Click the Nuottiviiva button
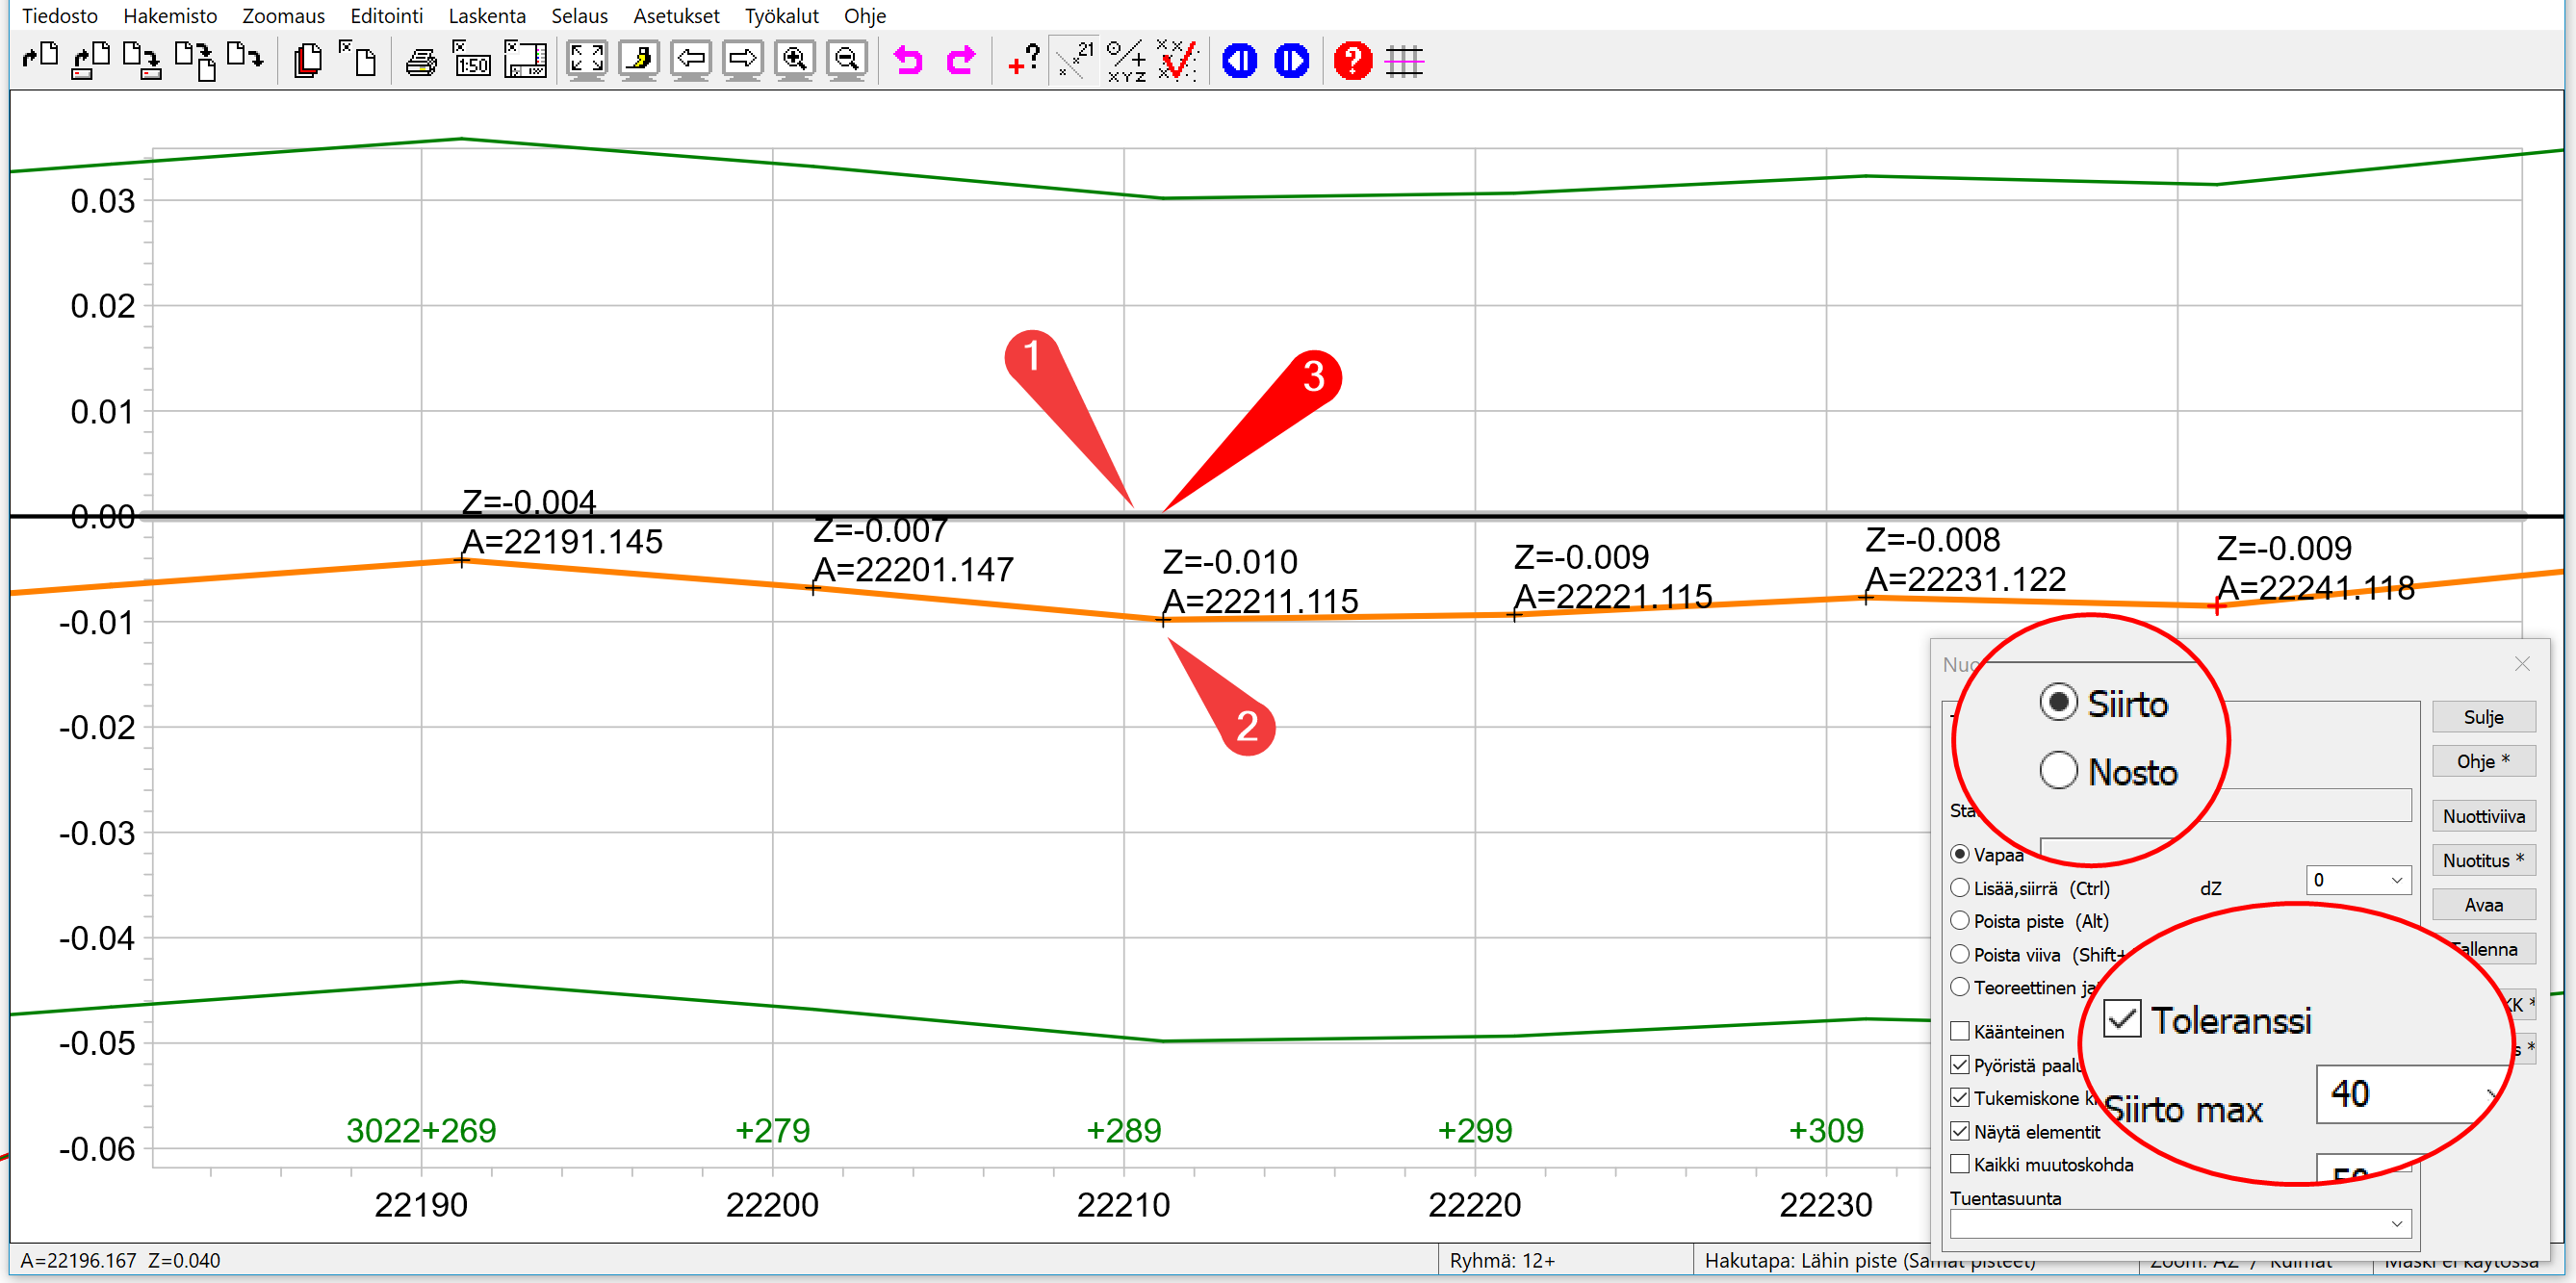The image size is (2576, 1283). (2483, 816)
